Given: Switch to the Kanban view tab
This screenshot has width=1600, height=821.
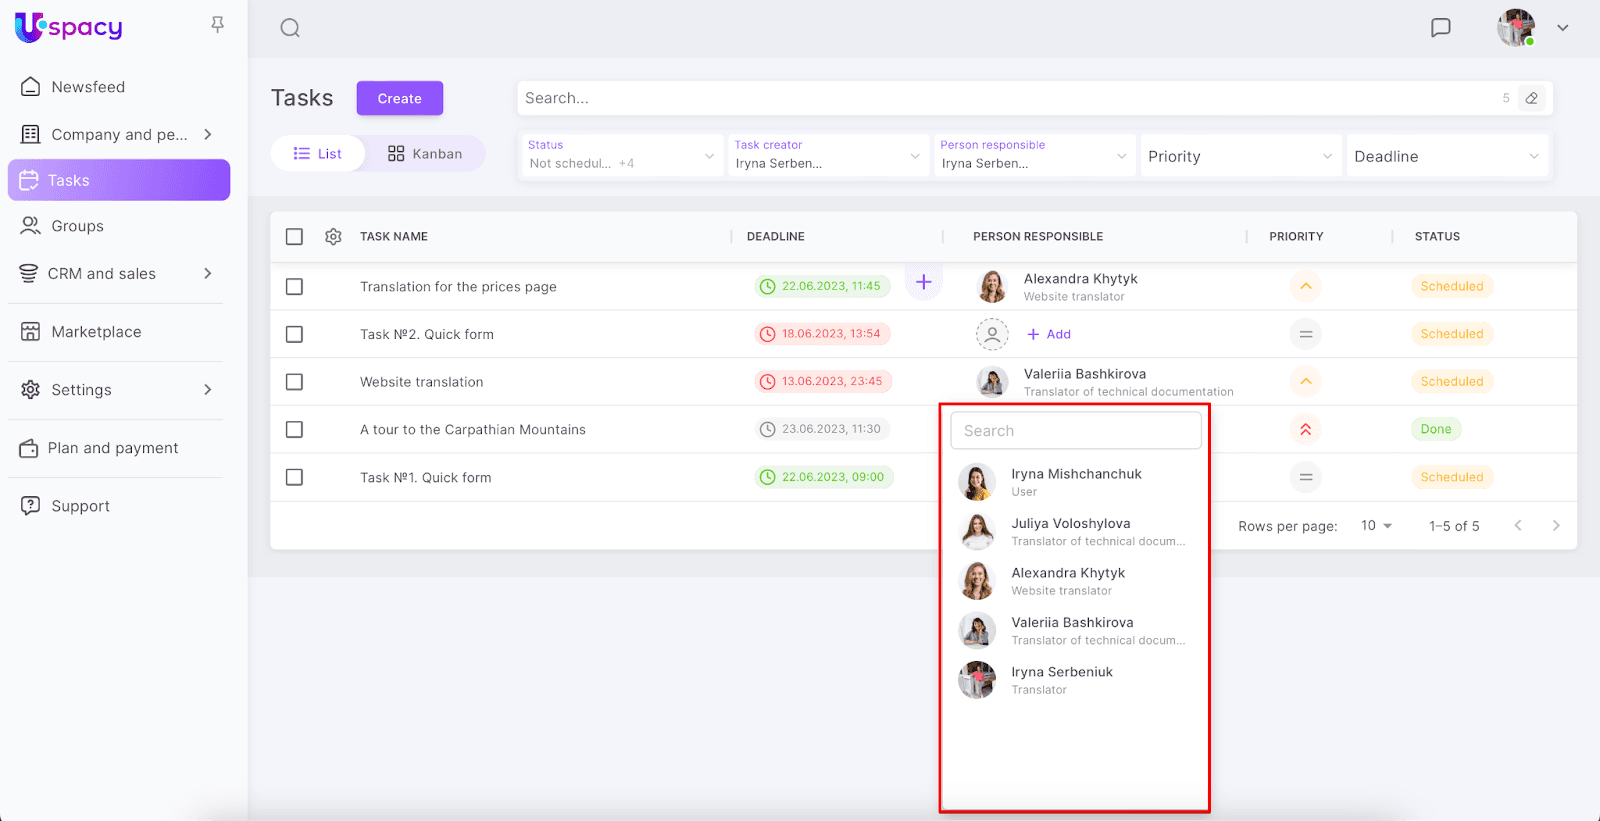Looking at the screenshot, I should click(x=425, y=154).
